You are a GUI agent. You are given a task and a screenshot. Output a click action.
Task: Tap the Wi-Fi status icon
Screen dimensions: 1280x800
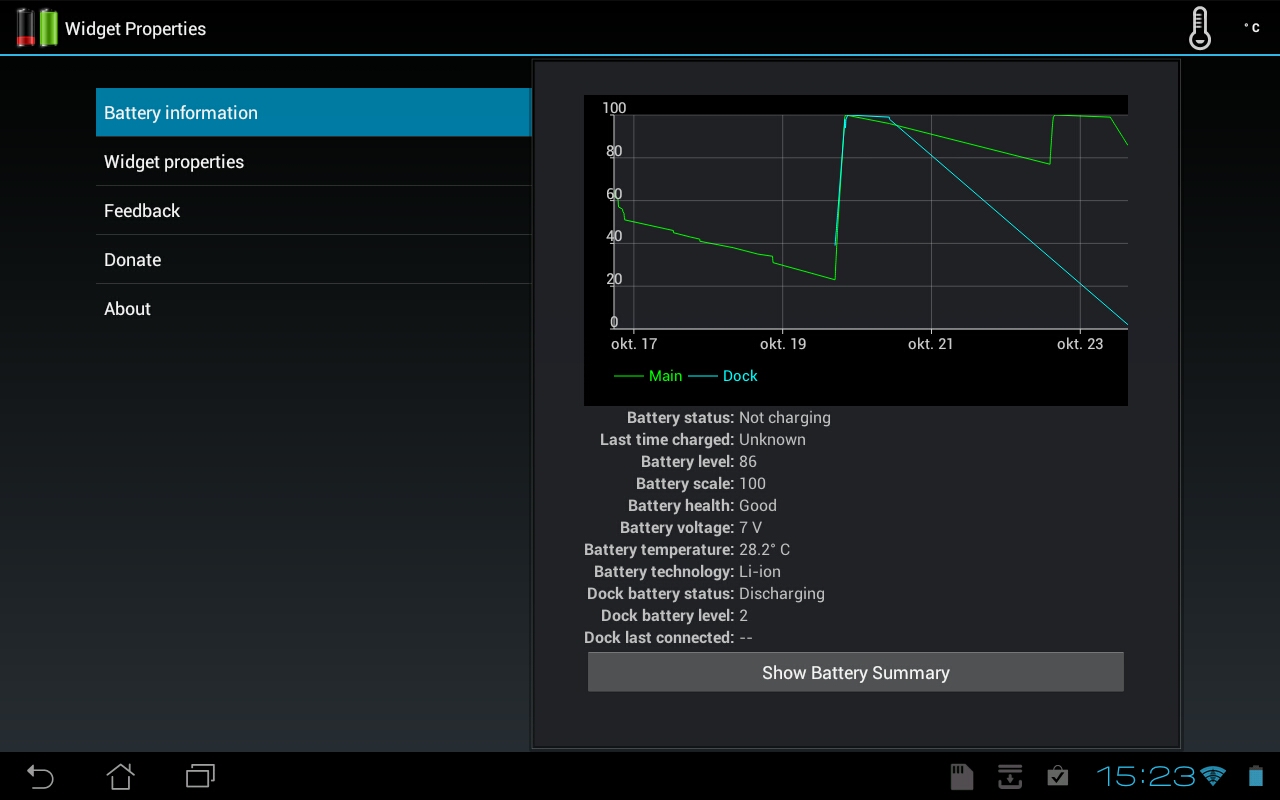(1213, 776)
